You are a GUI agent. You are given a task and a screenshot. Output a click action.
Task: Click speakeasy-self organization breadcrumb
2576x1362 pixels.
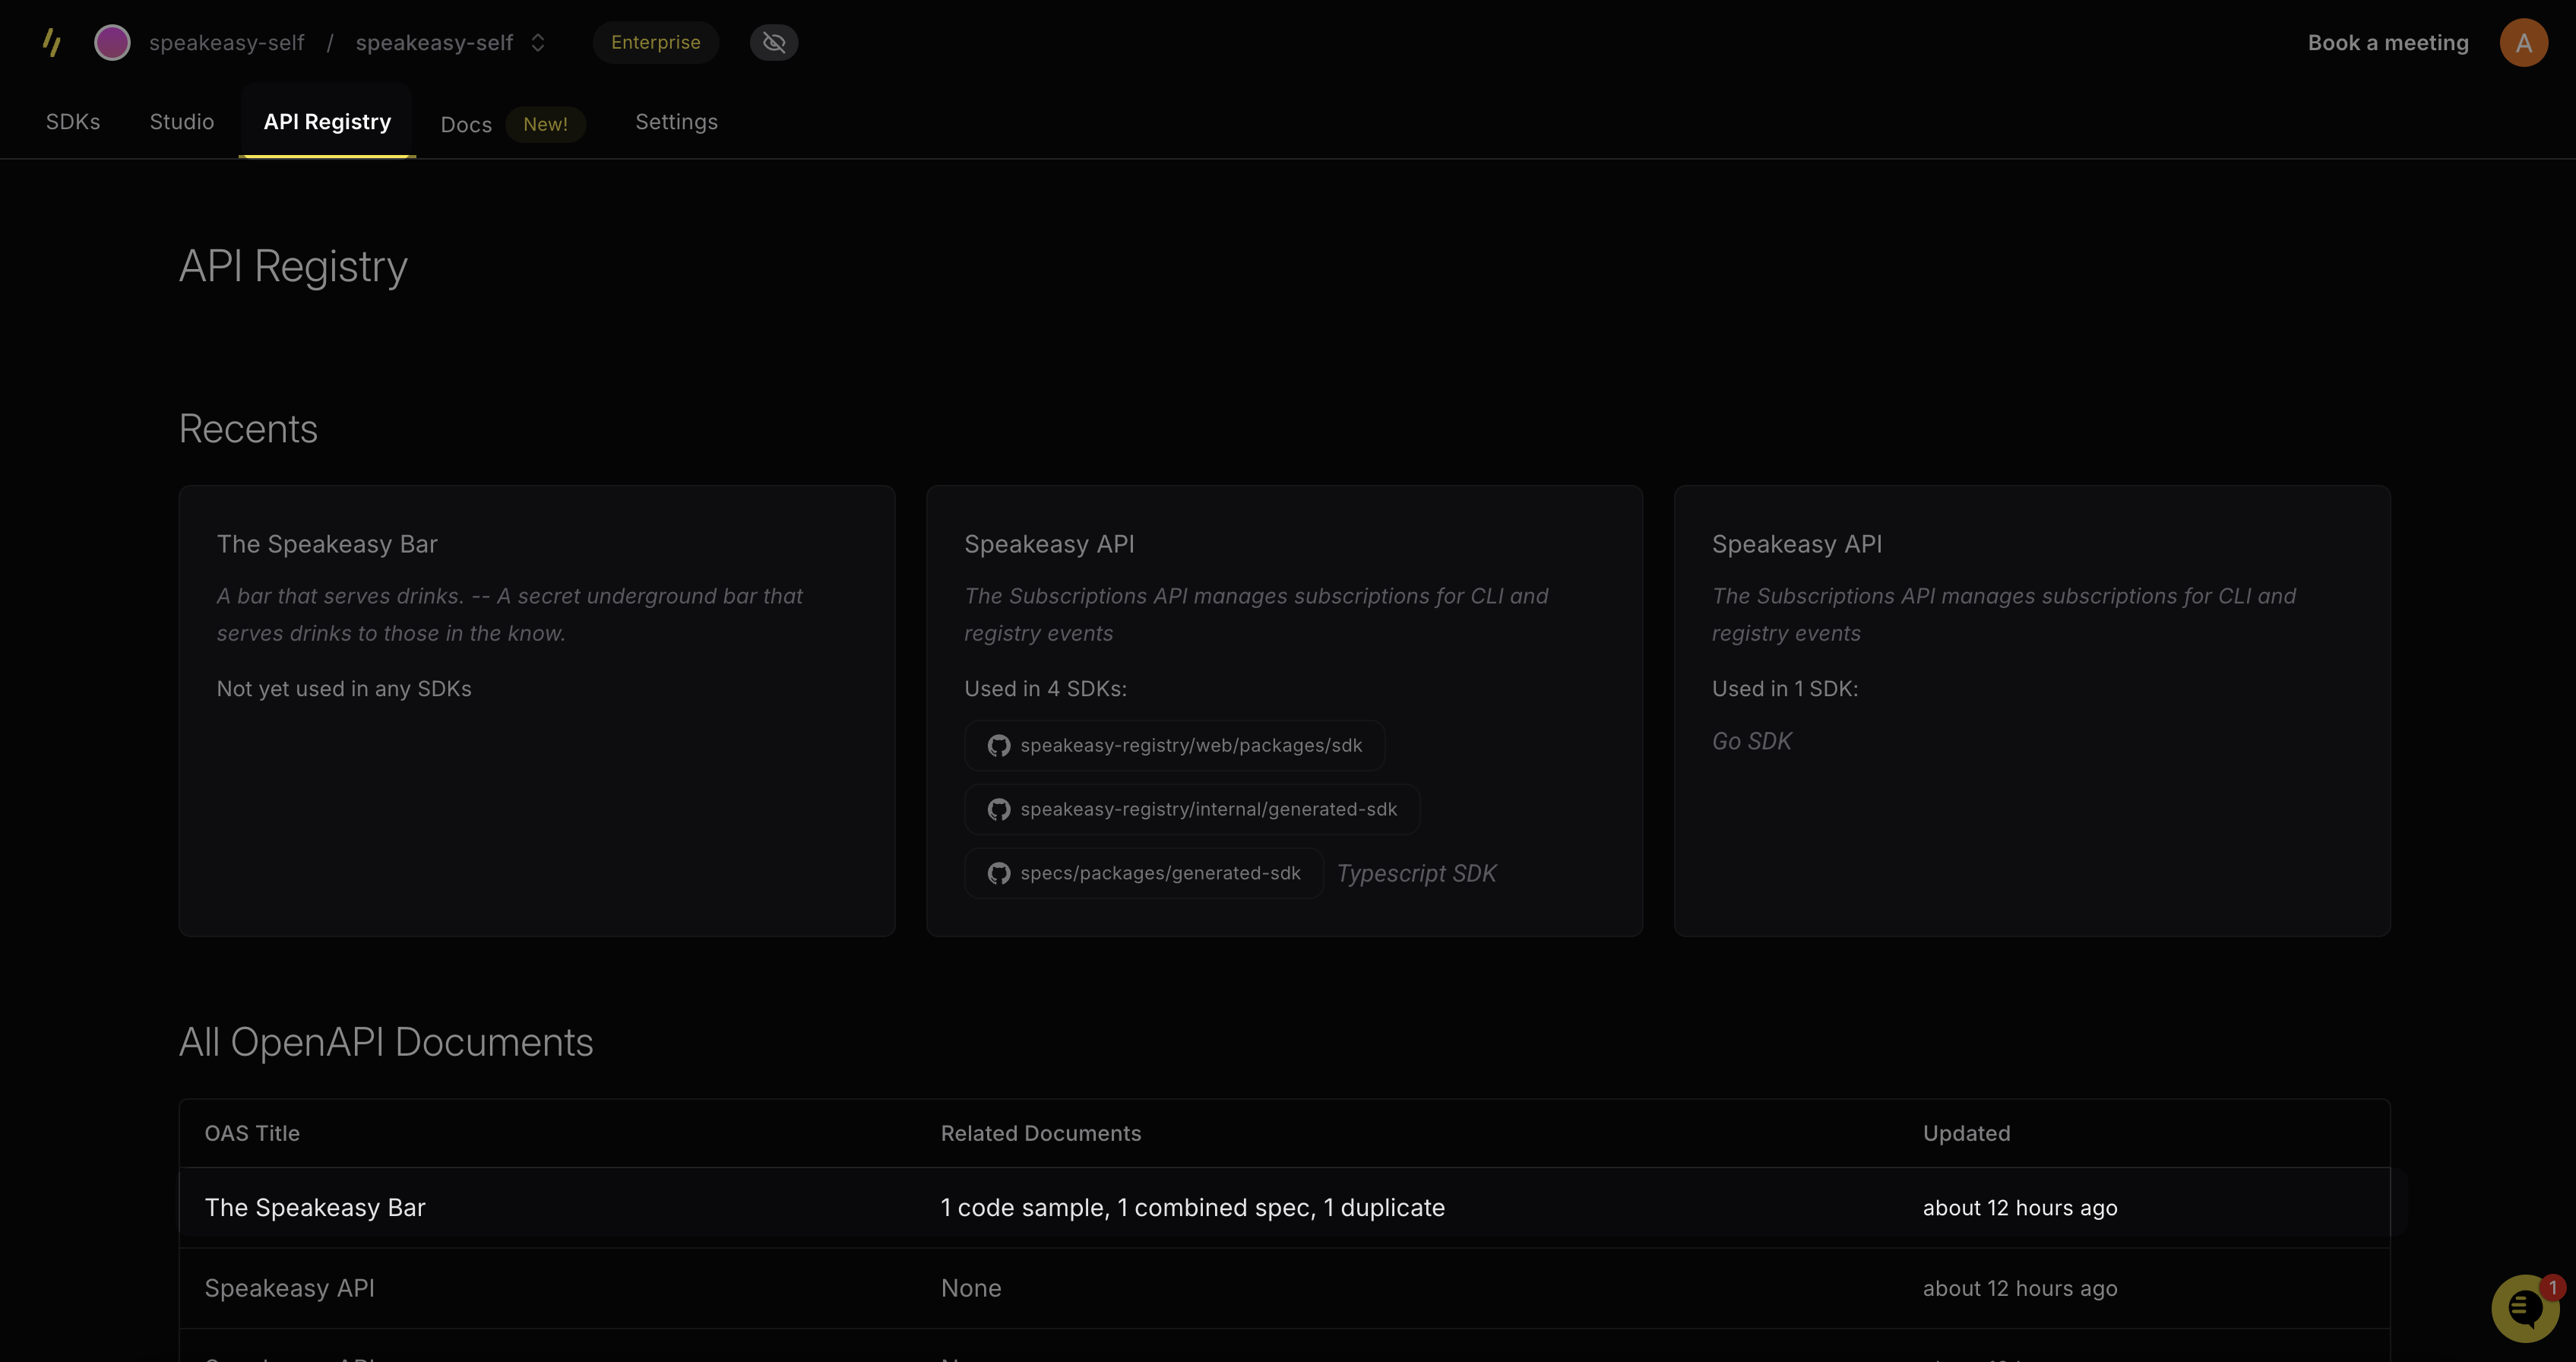click(x=226, y=42)
